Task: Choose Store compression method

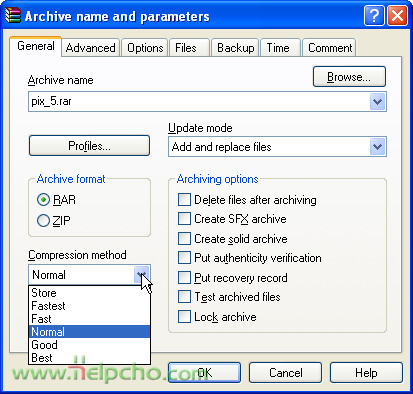Action: [x=89, y=293]
